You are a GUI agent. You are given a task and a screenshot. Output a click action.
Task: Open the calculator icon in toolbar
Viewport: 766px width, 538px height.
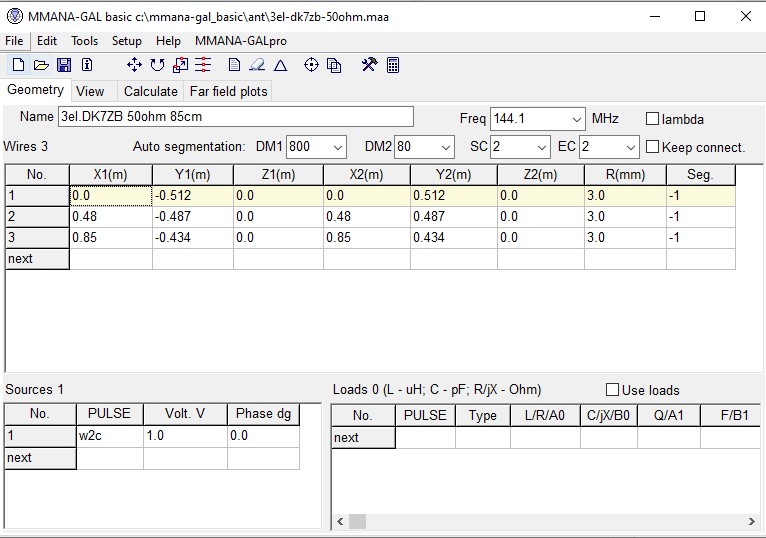click(x=393, y=65)
